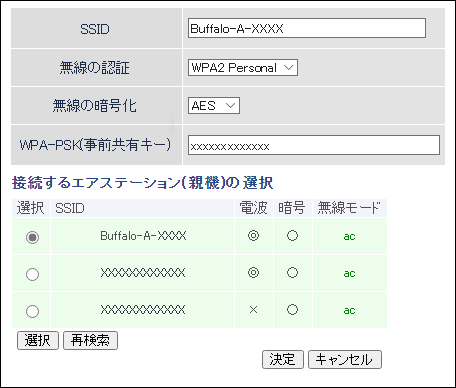The image size is (456, 388).
Task: Select the second access point radio button
Action: (x=32, y=274)
